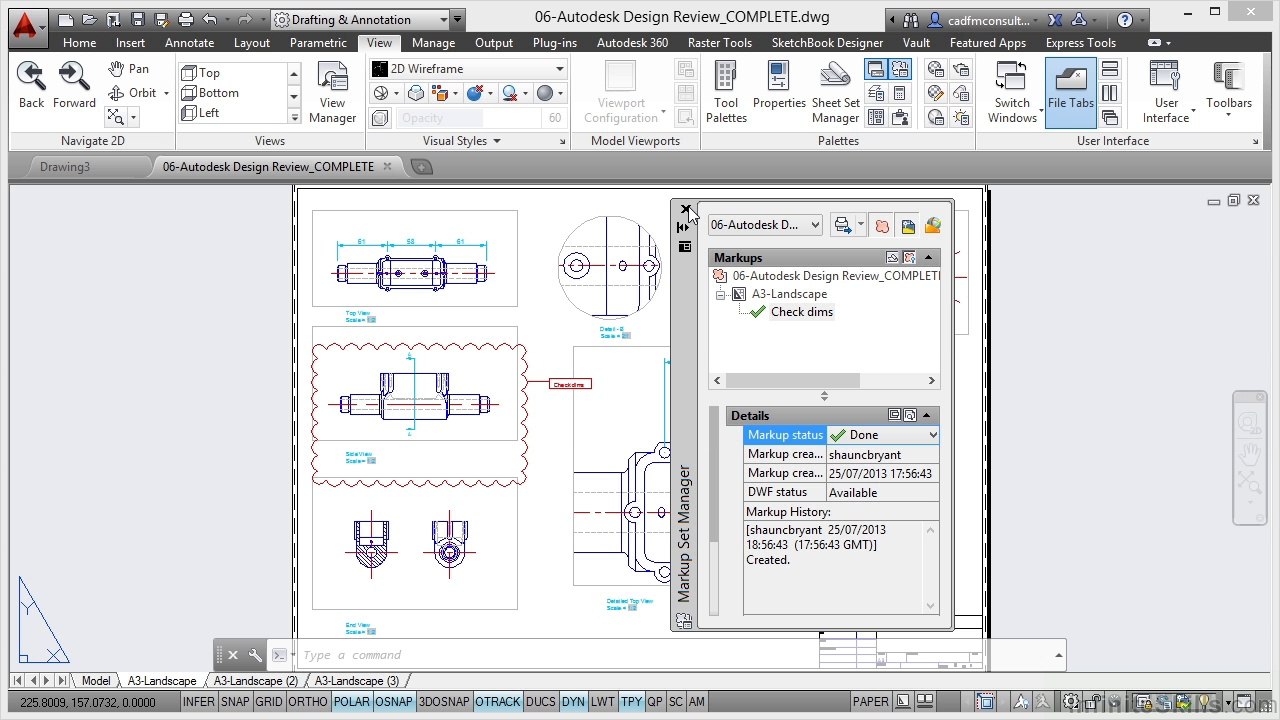
Task: Click View Redline Geometry icon in Markup panel
Action: (x=882, y=226)
